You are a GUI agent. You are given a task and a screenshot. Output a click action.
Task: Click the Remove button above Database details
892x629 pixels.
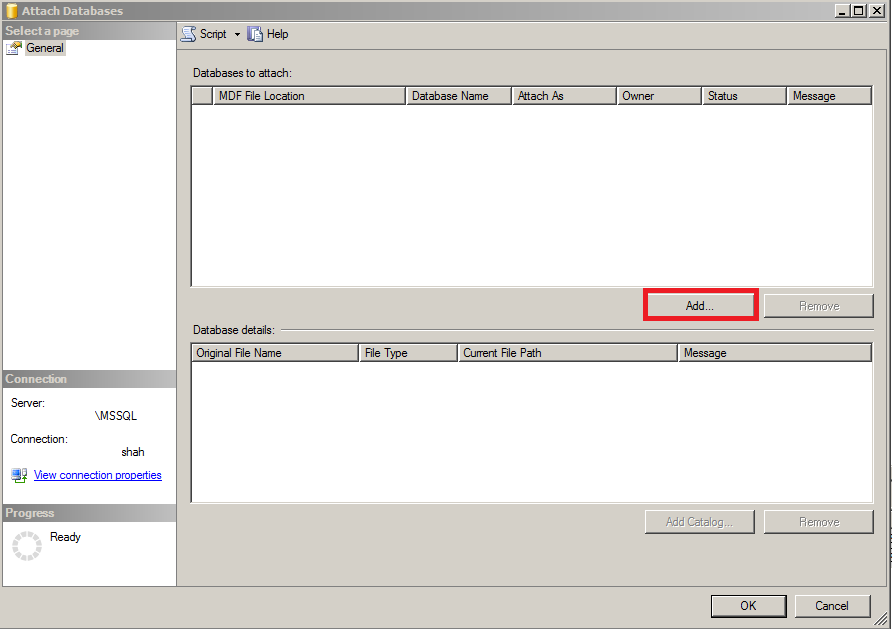(818, 304)
